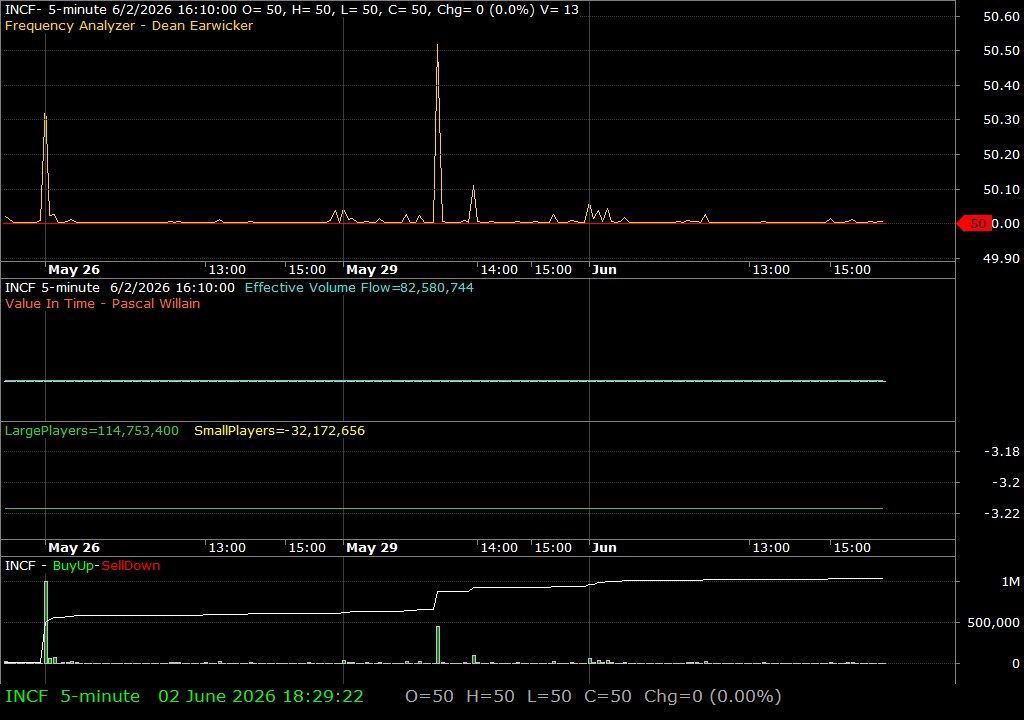Click the red current-price marker labeled 50
The image size is (1024, 720).
974,223
